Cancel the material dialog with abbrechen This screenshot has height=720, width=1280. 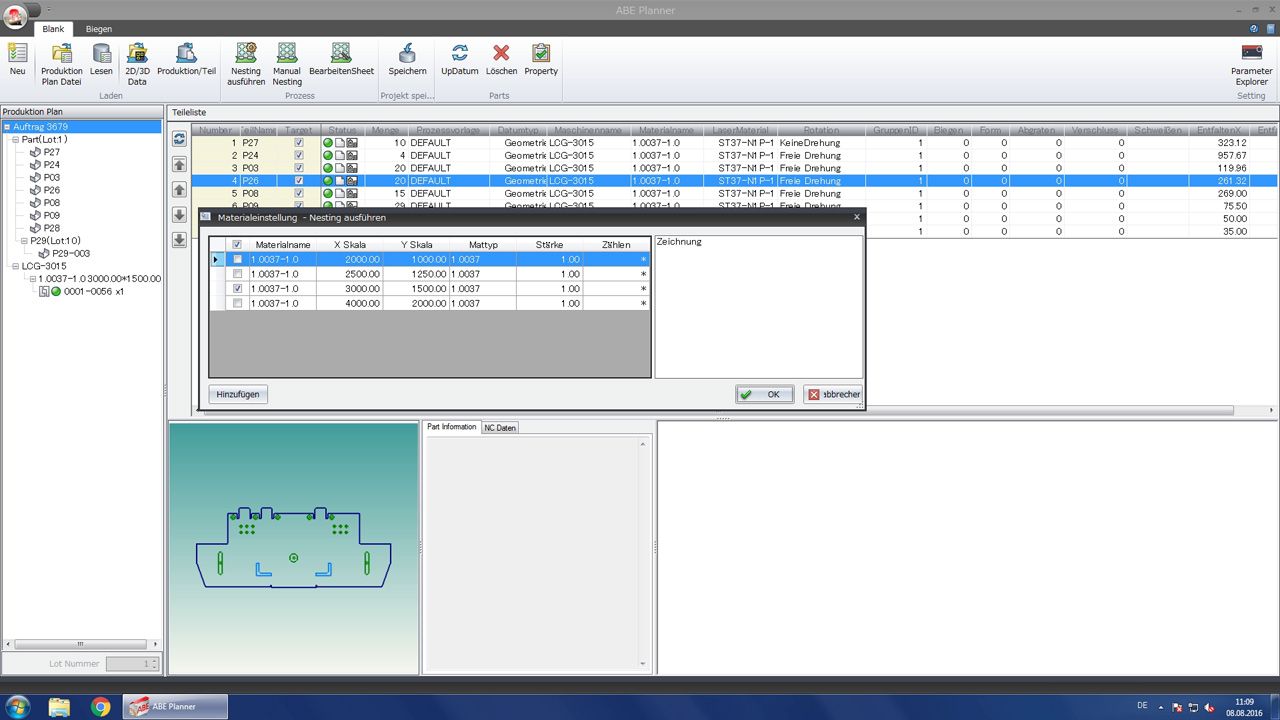click(x=833, y=394)
